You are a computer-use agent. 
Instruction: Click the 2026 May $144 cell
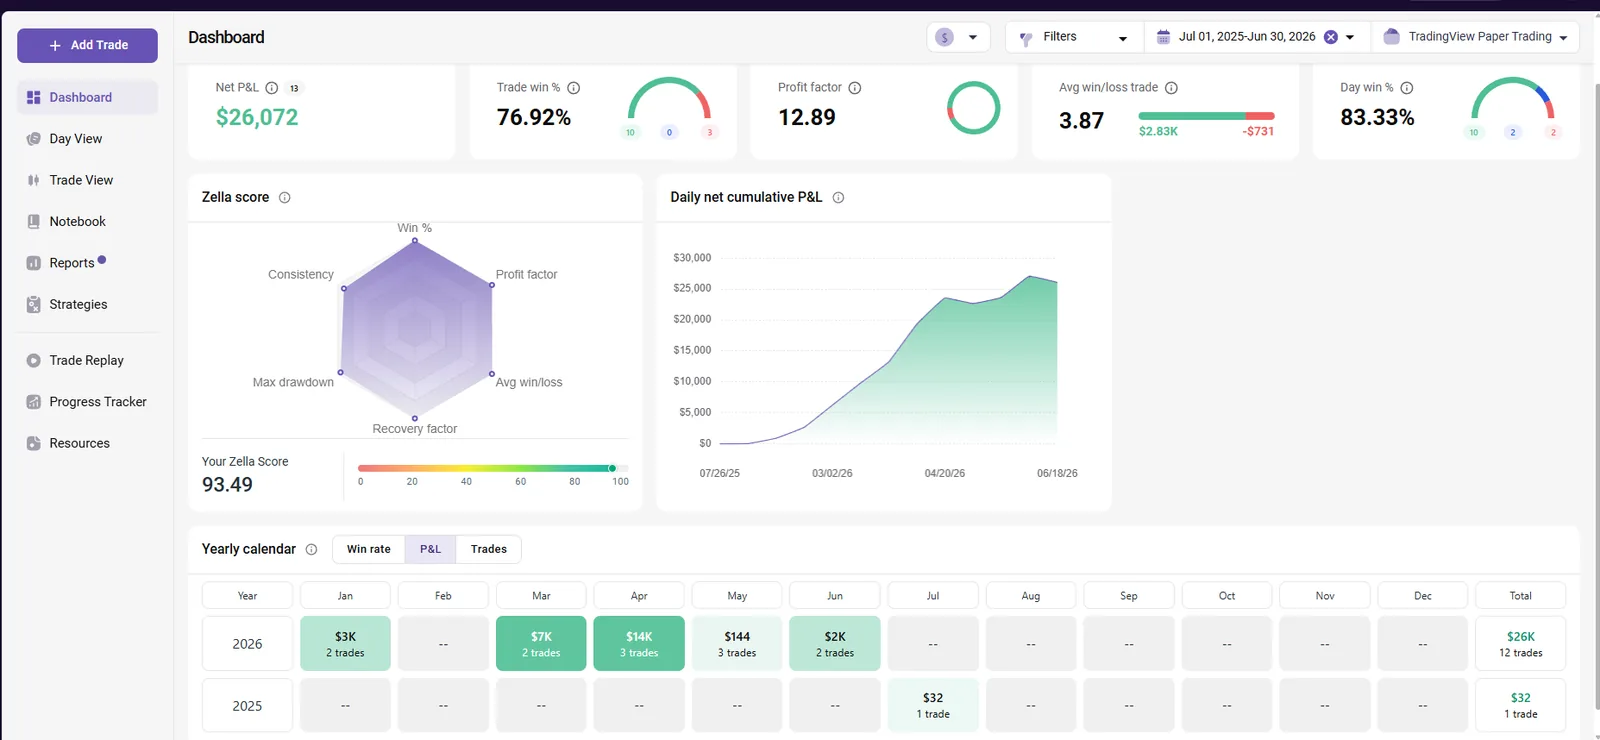tap(737, 643)
